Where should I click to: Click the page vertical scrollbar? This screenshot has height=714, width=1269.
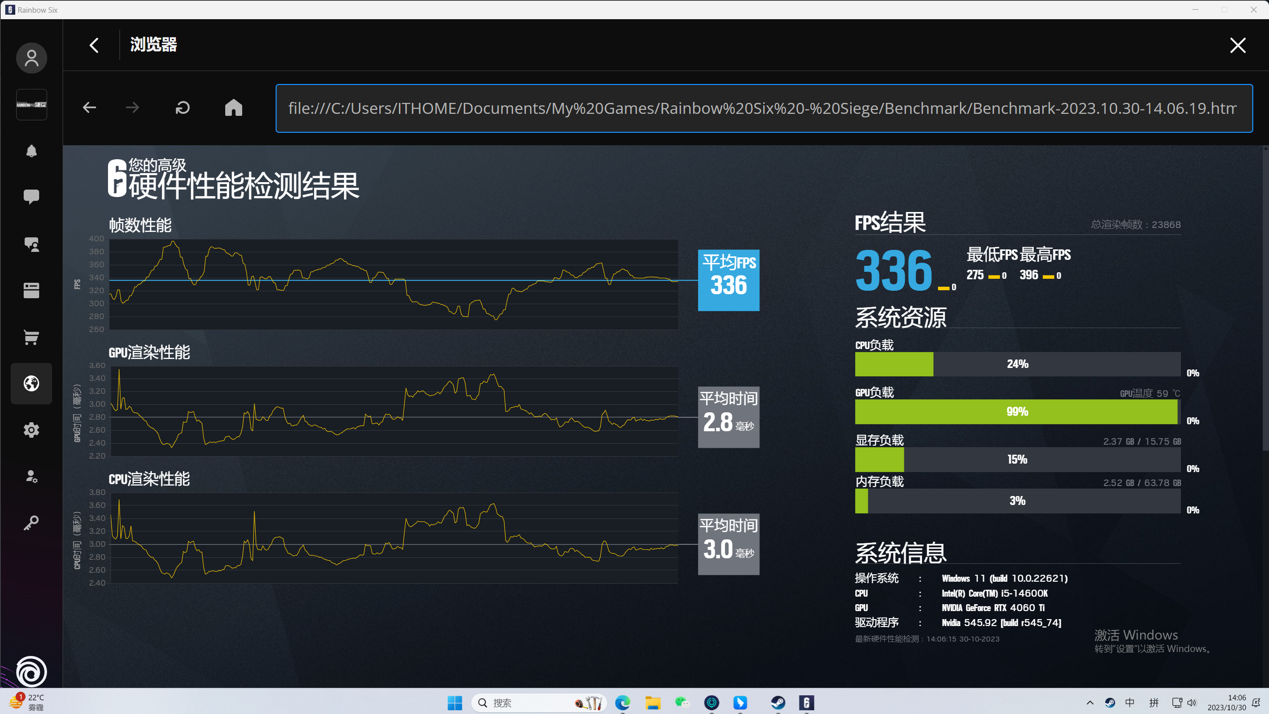pos(1265,300)
